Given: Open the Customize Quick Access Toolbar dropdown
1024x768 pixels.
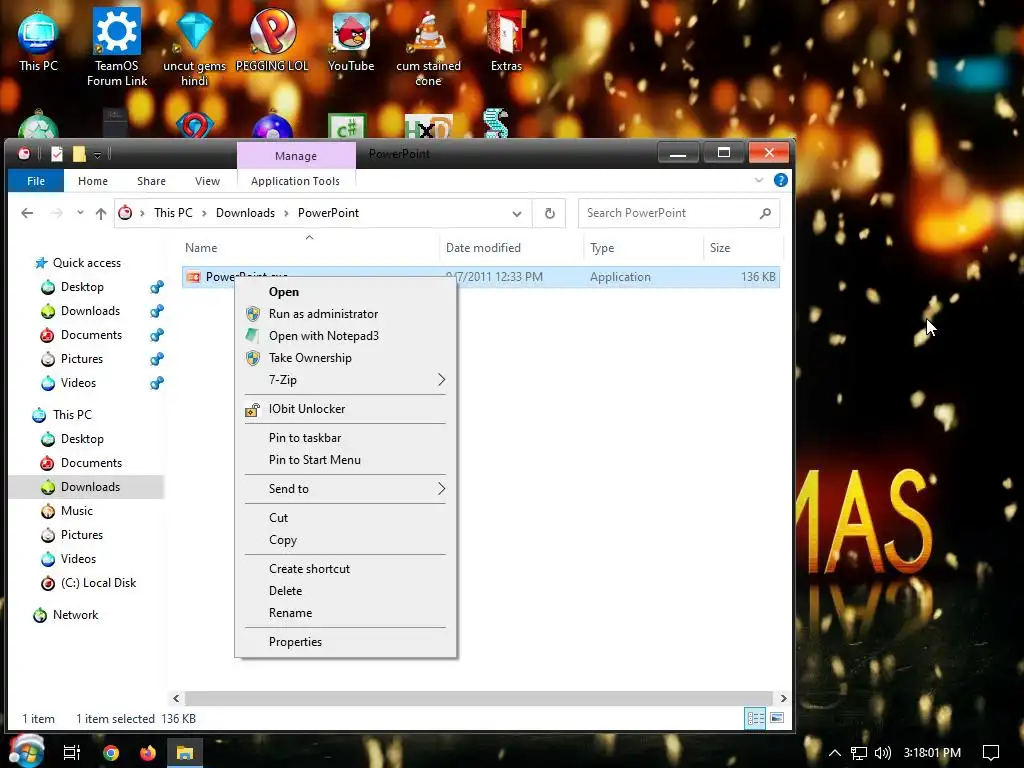Looking at the screenshot, I should 97,155.
